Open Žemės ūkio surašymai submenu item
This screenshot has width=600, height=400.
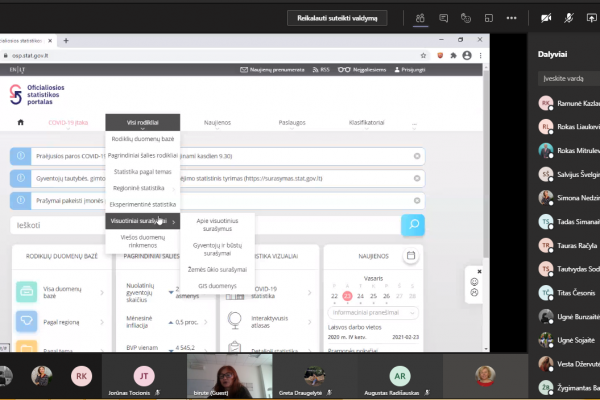pyautogui.click(x=217, y=269)
